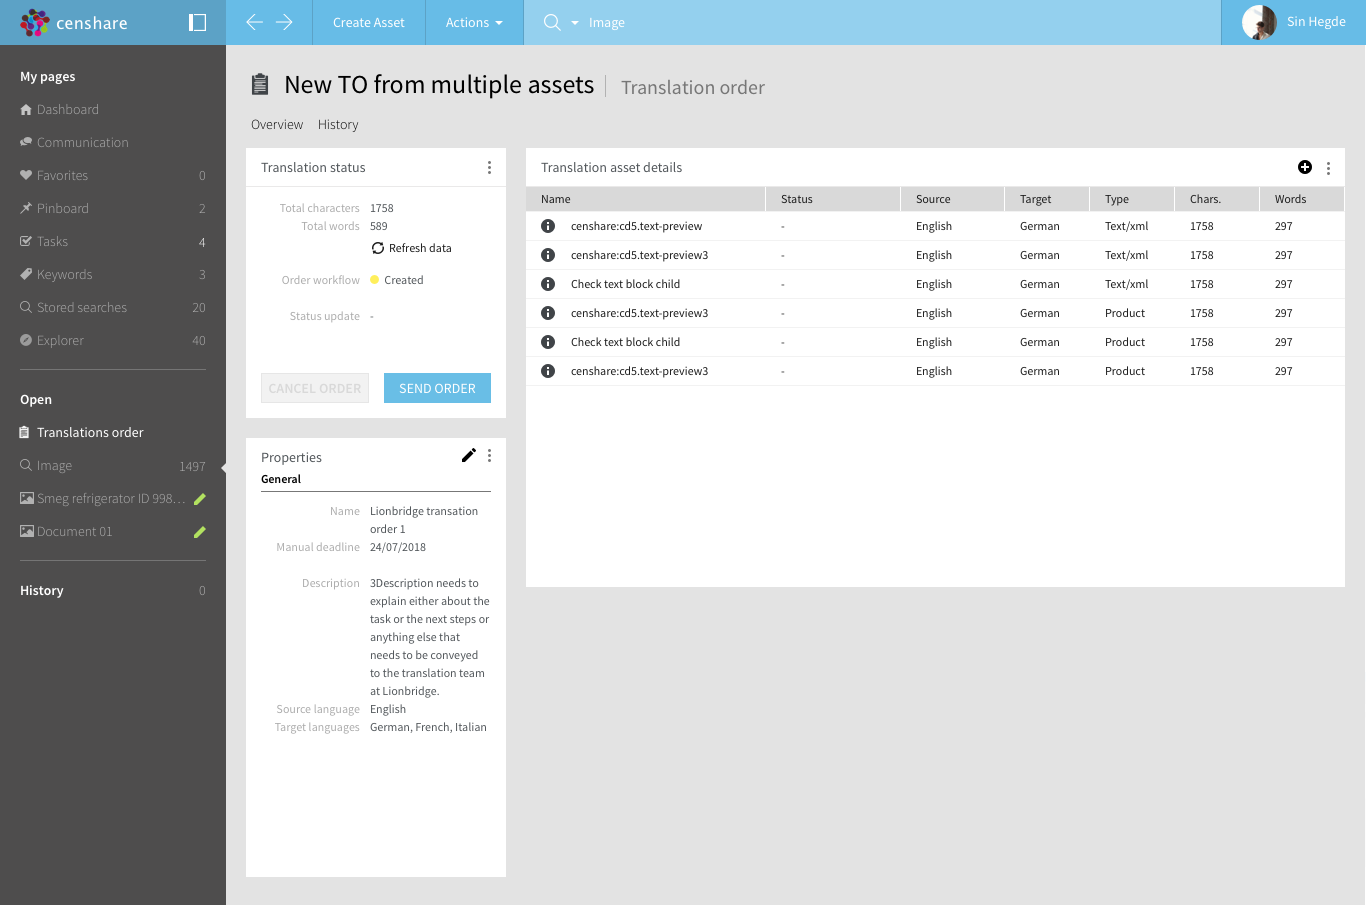Sort table by Words column header

[x=1290, y=199]
